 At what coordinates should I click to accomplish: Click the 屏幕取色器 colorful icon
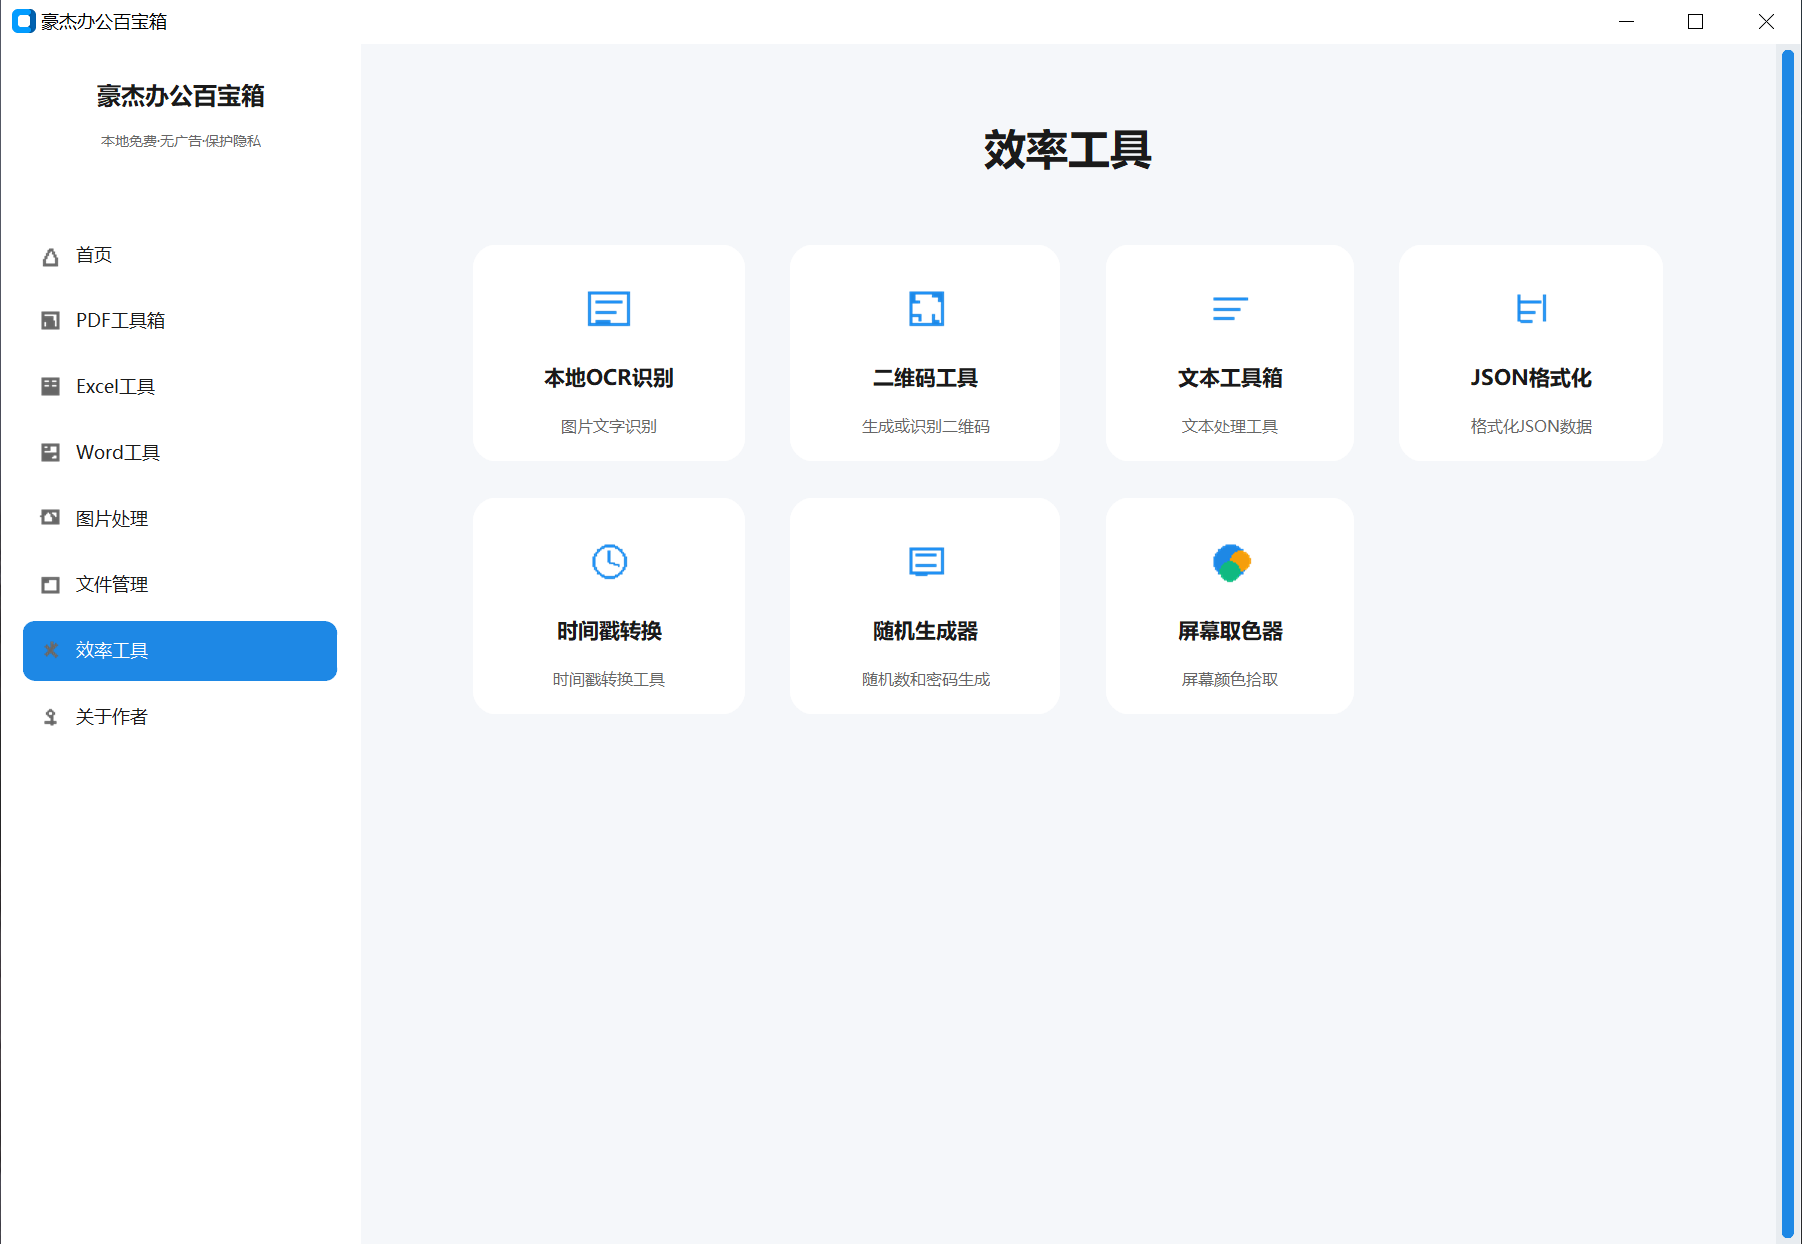(x=1231, y=563)
